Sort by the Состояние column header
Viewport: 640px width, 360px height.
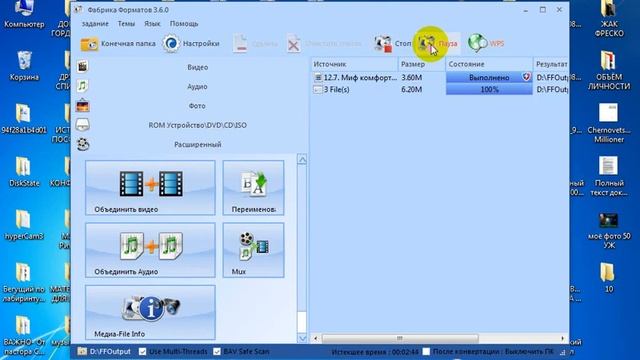pos(489,64)
